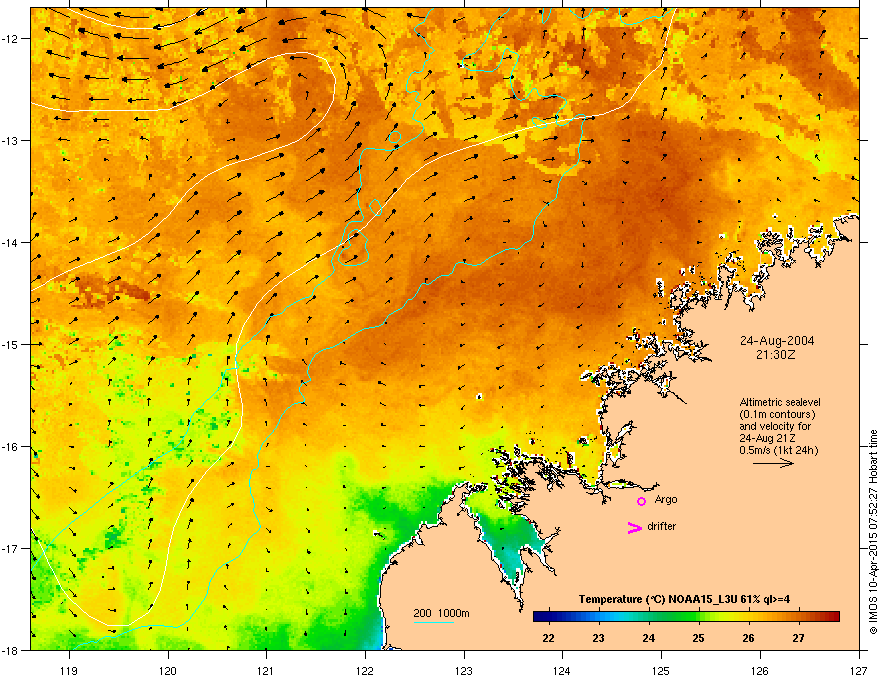Click the IMOS Hobart time vertical credit text
The image size is (880, 680).
tap(873, 532)
